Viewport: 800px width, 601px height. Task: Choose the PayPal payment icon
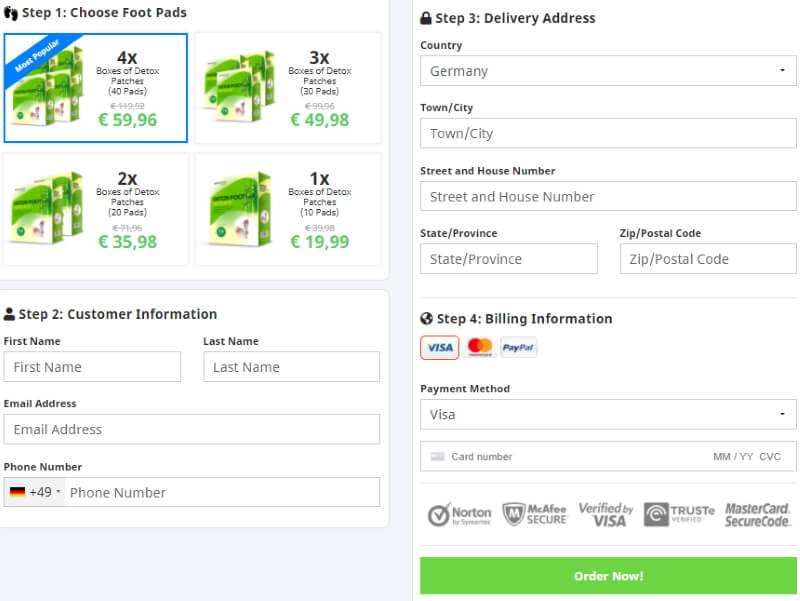519,347
